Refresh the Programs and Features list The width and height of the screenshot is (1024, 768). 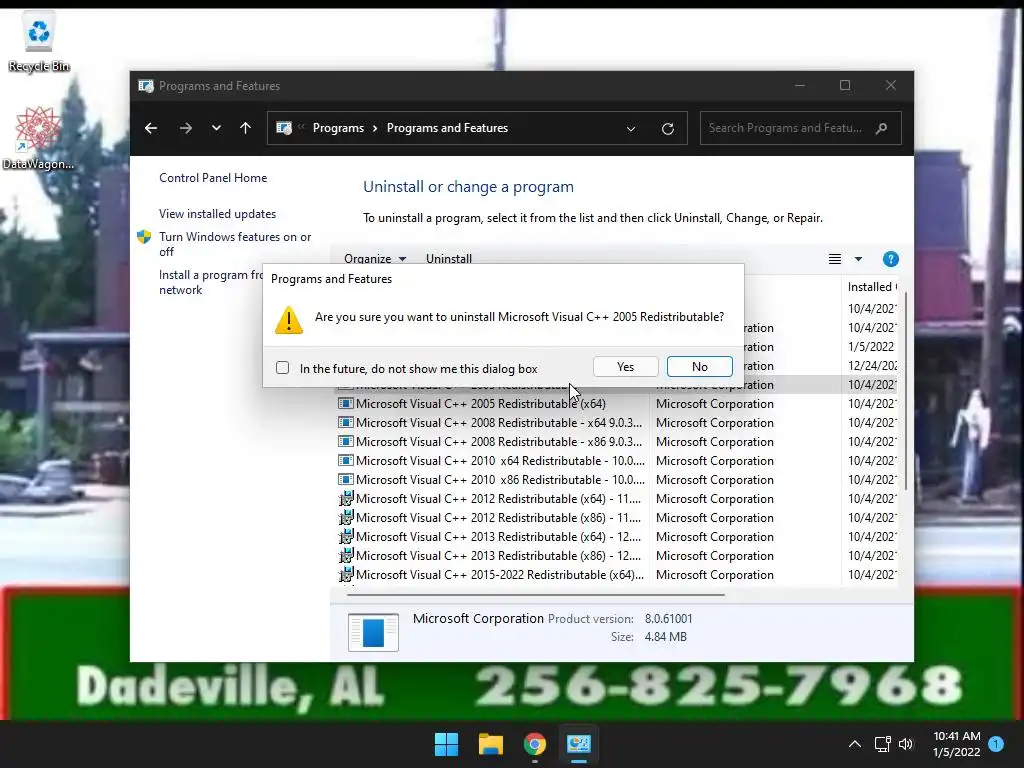click(667, 129)
